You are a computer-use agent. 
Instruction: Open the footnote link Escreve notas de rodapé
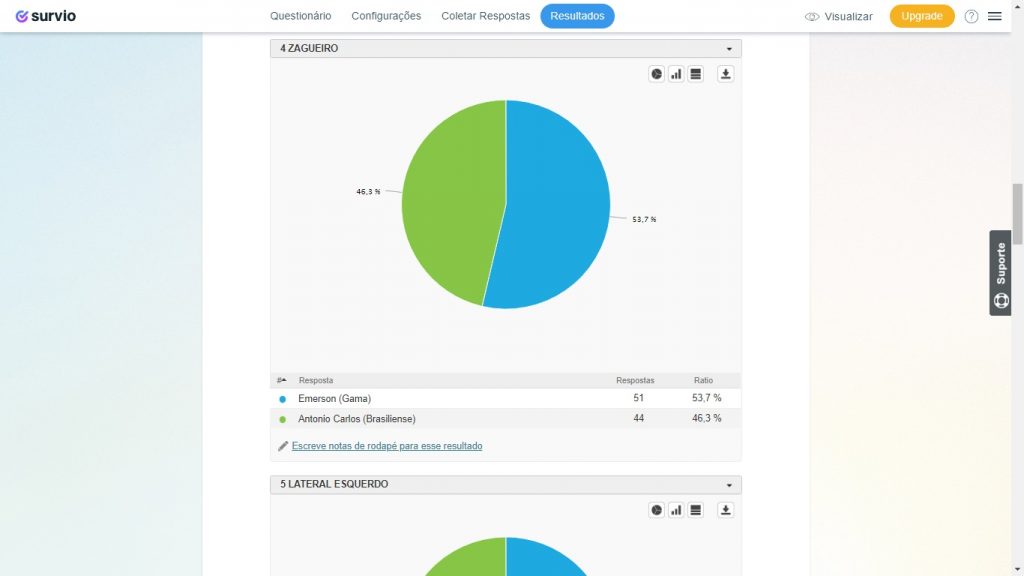pos(387,446)
